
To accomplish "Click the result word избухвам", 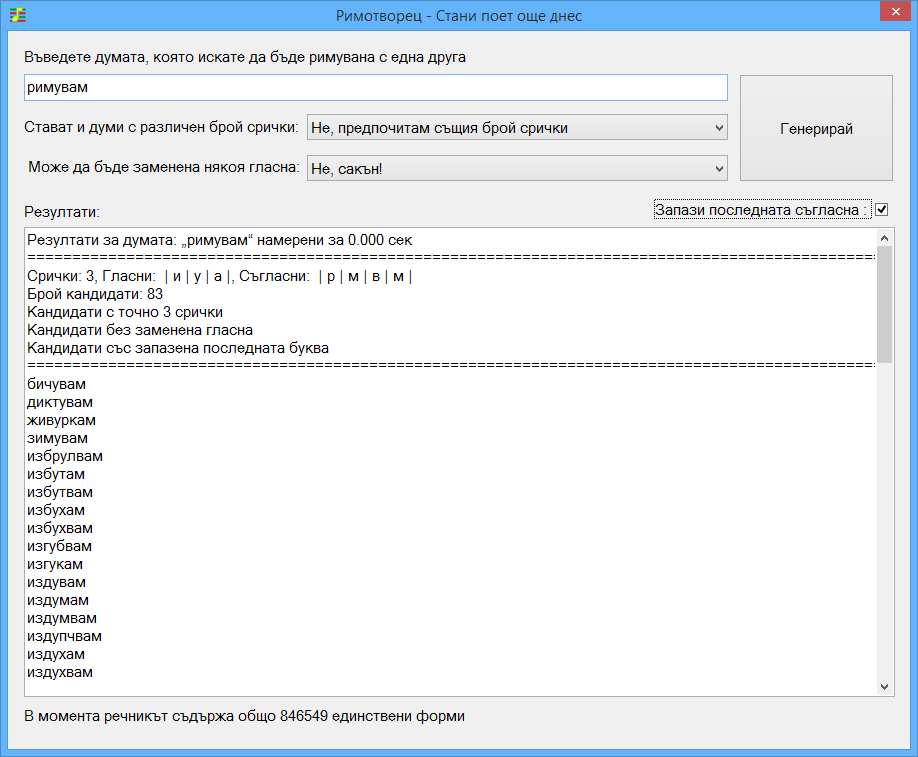I will pos(60,528).
